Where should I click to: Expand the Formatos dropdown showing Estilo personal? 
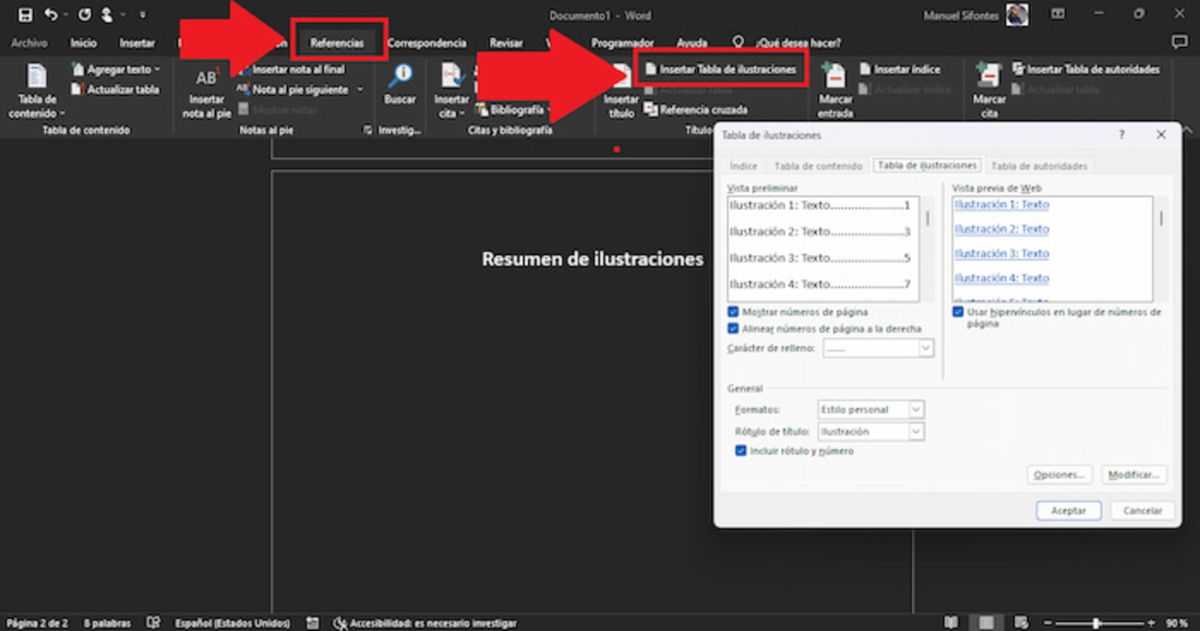click(x=915, y=409)
